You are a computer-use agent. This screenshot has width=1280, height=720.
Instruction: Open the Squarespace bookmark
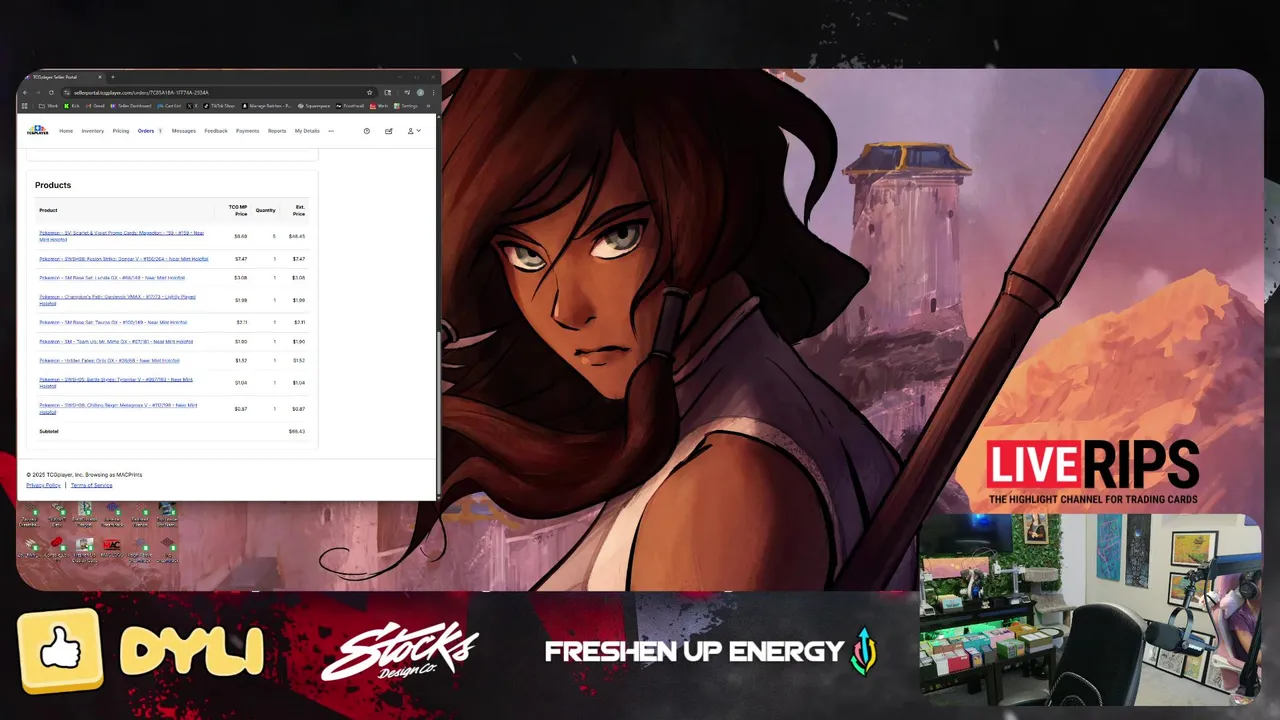click(x=315, y=106)
